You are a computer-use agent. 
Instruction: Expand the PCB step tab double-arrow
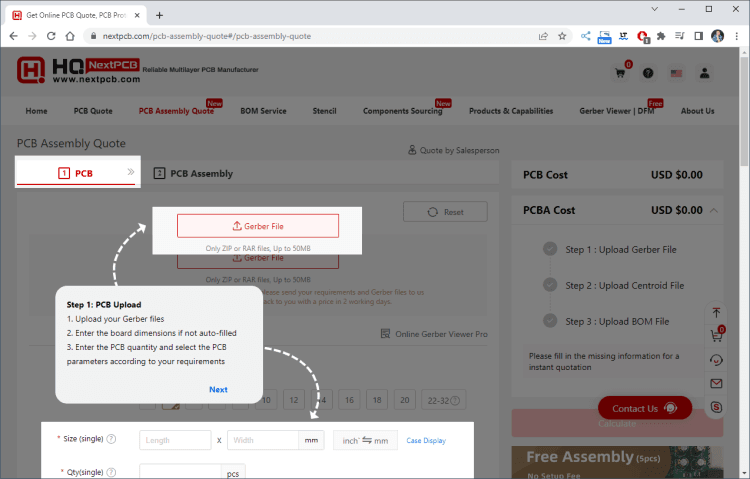pyautogui.click(x=130, y=173)
